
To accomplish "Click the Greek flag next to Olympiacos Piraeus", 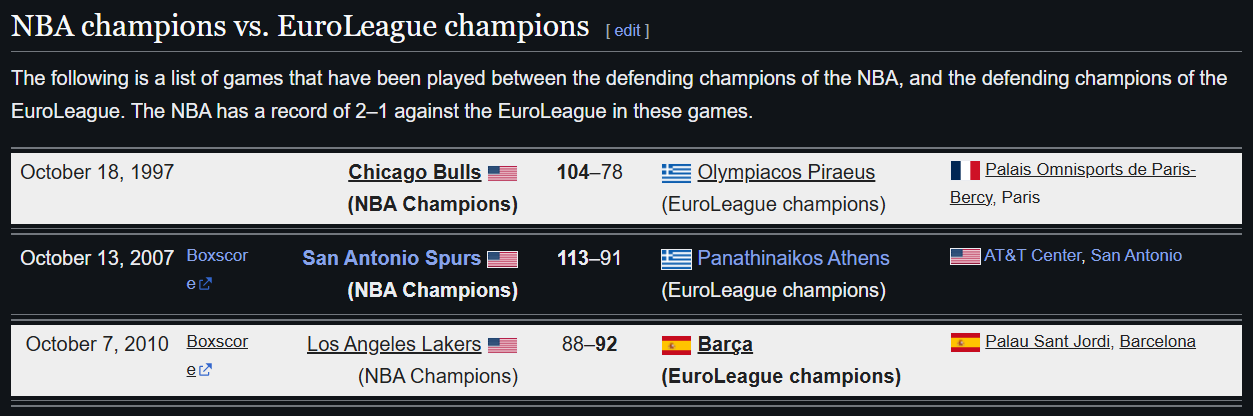I will (x=677, y=173).
